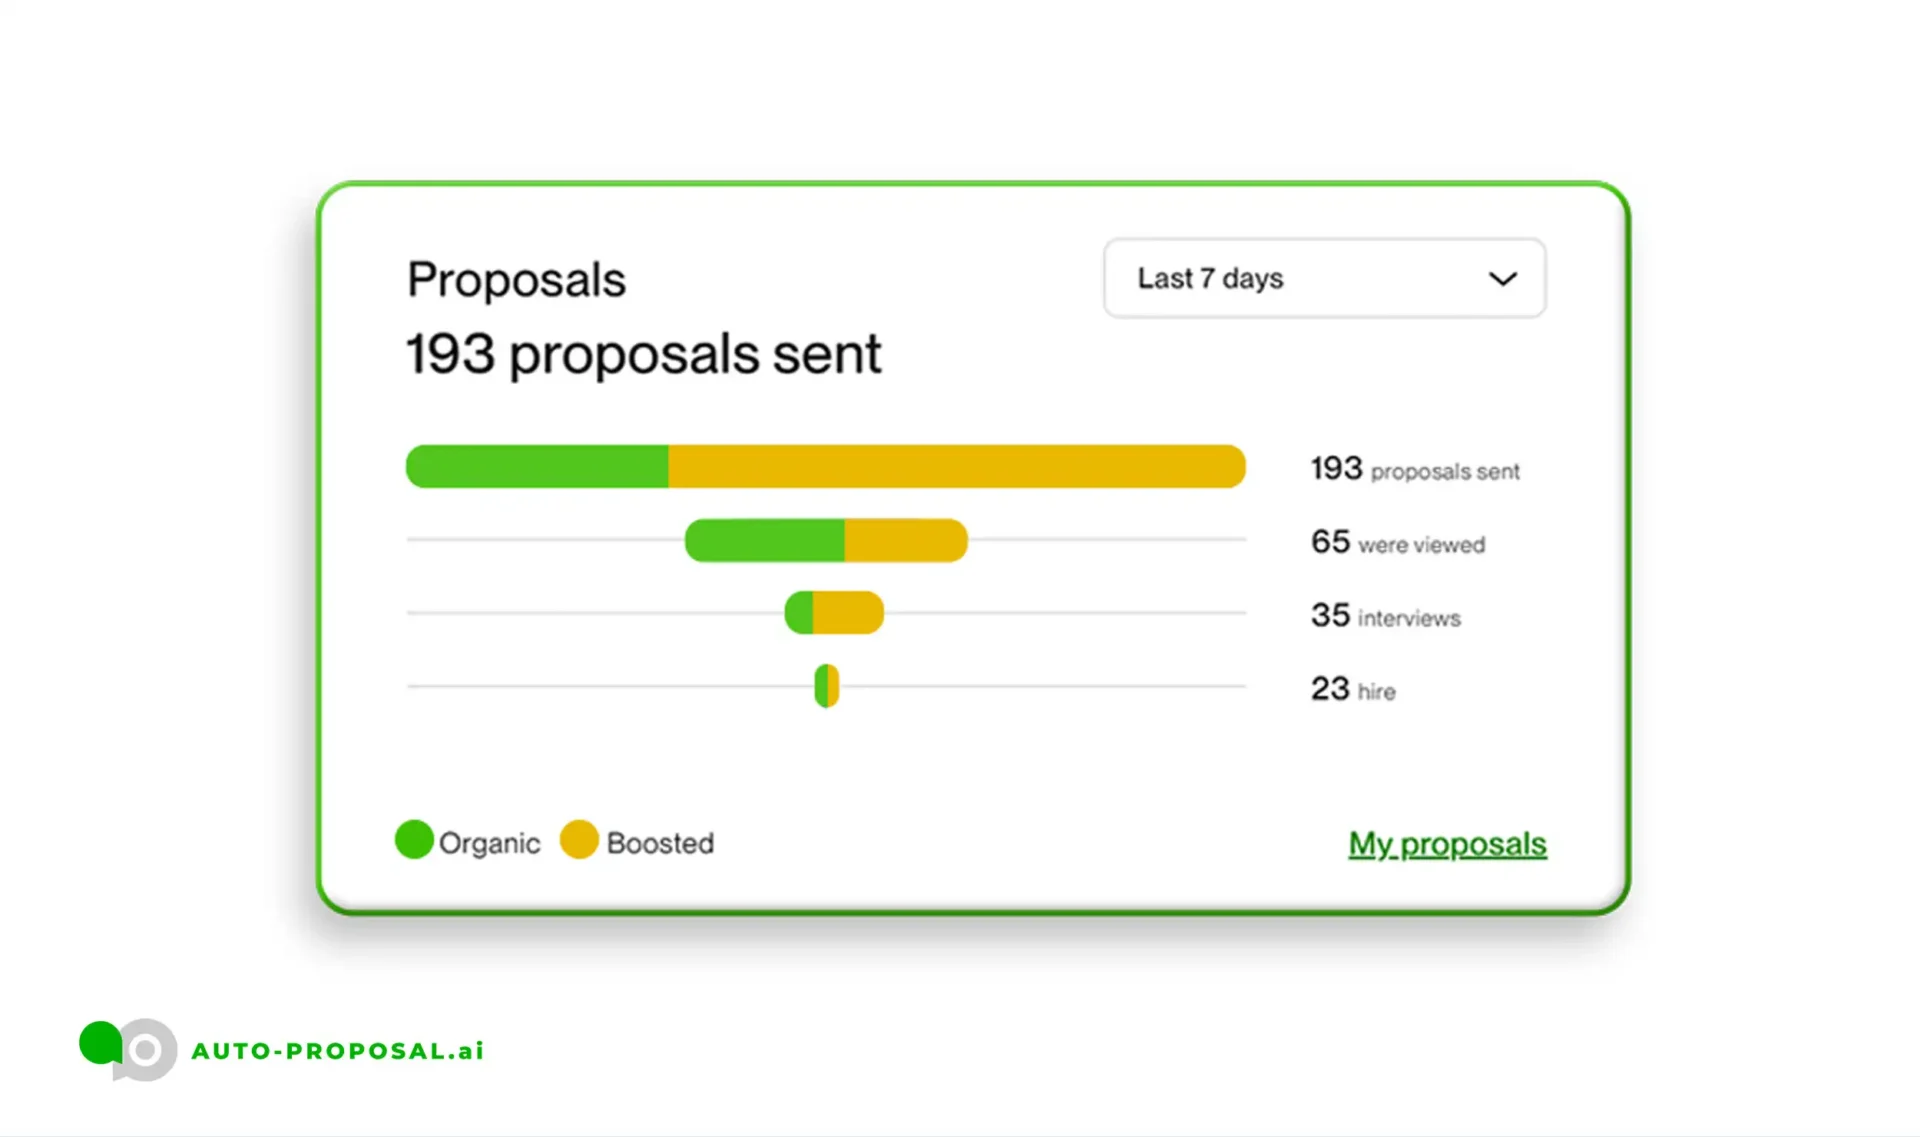Viewport: 1920px width, 1137px height.
Task: Click yellow segment of the were viewed bar
Action: (905, 541)
